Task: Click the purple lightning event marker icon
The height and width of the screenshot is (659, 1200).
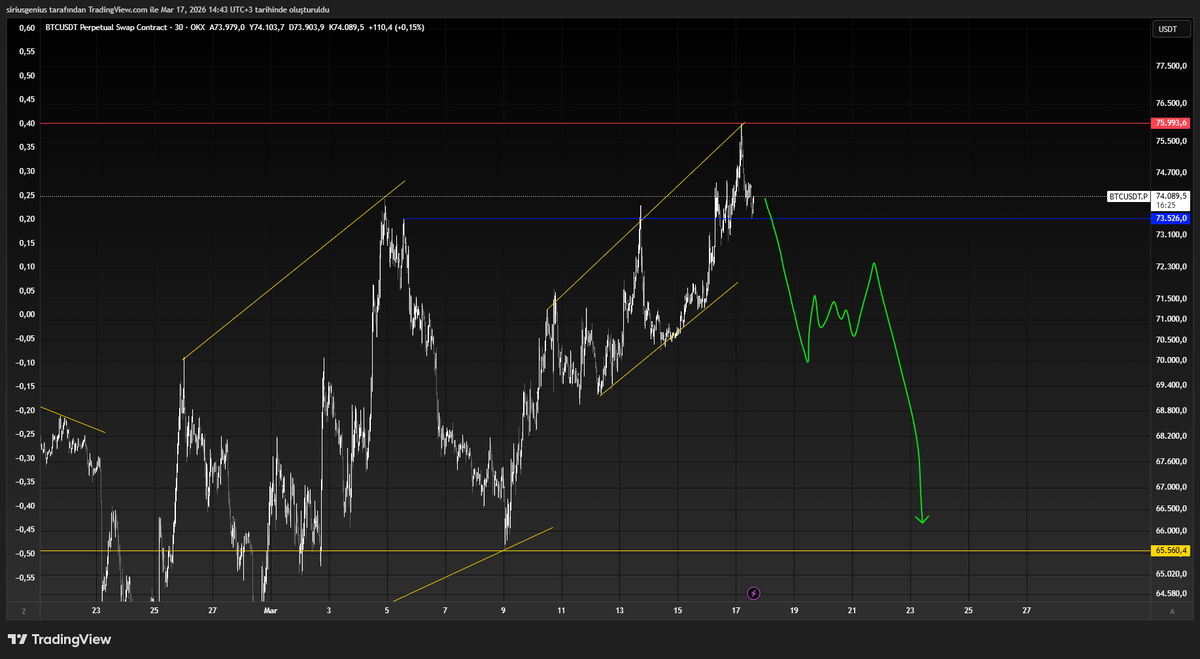Action: click(x=754, y=593)
